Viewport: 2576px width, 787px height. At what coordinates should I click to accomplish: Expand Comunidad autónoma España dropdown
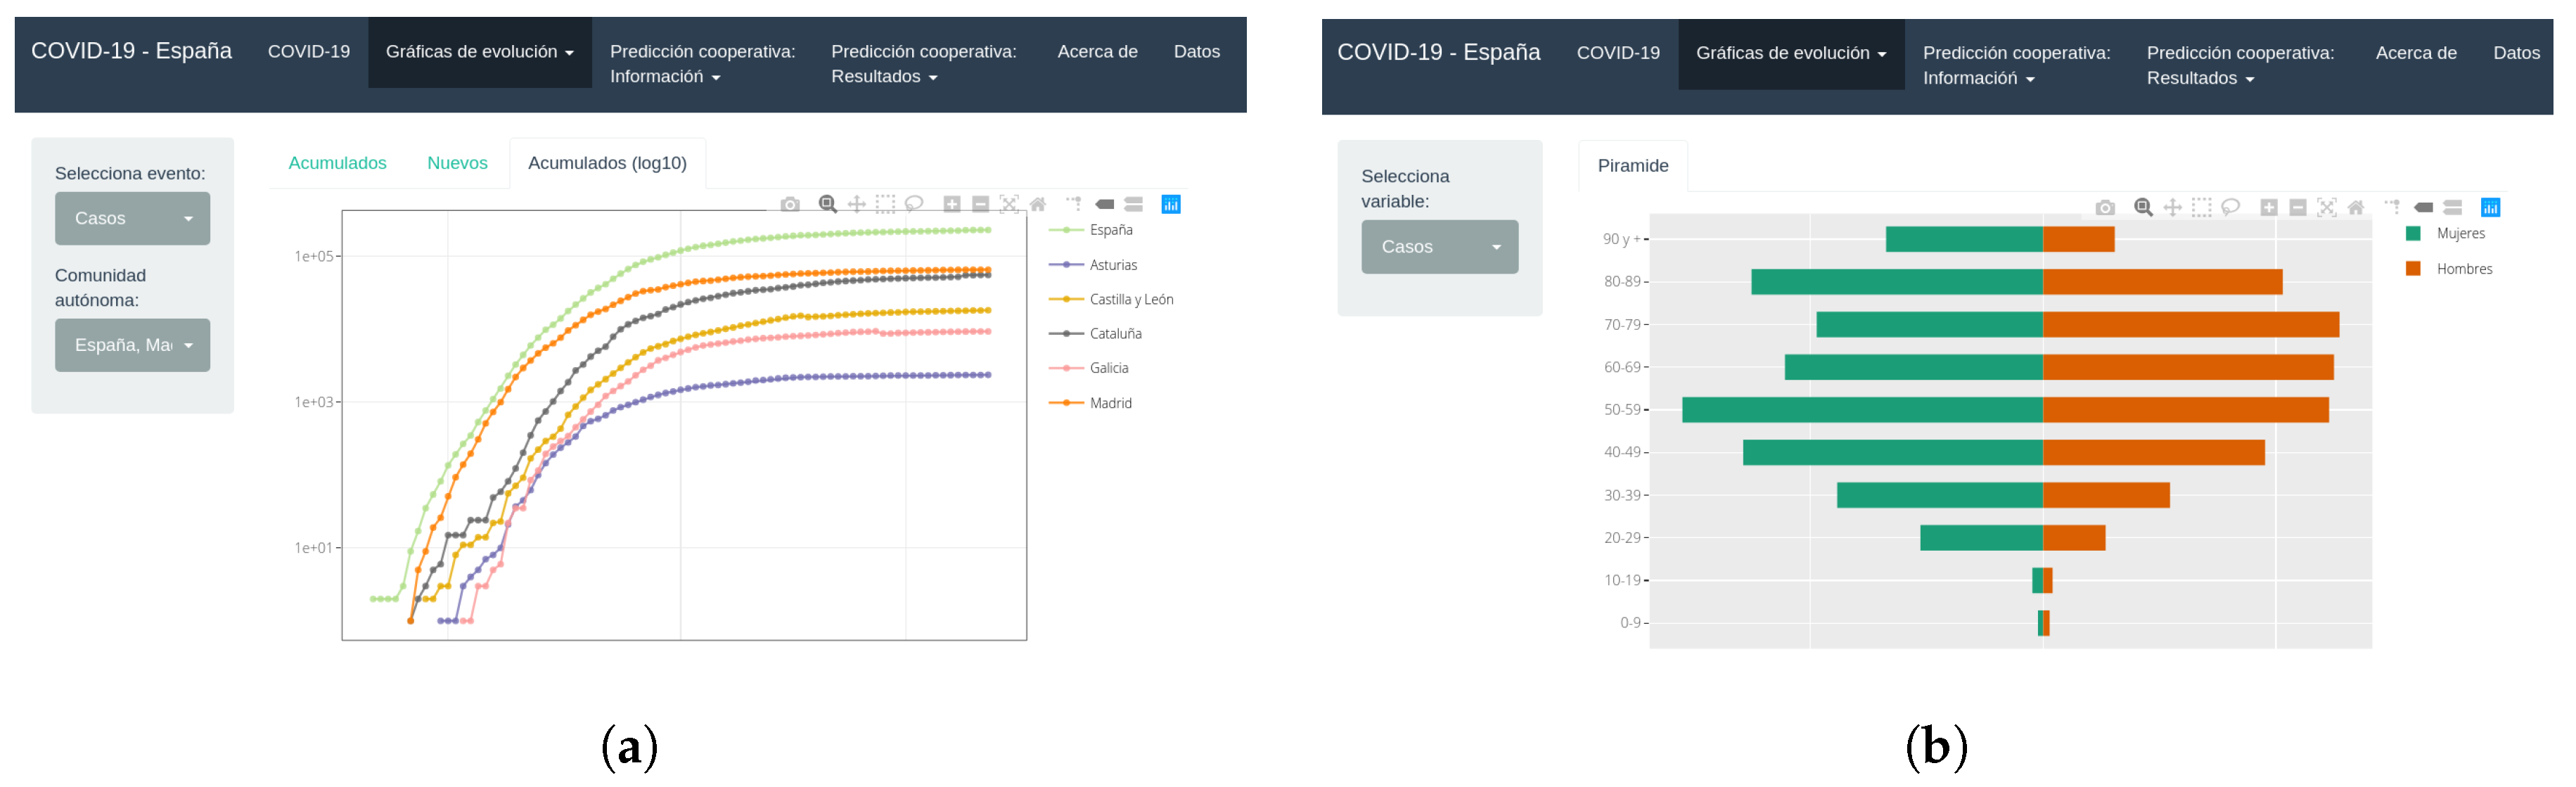pyautogui.click(x=132, y=345)
